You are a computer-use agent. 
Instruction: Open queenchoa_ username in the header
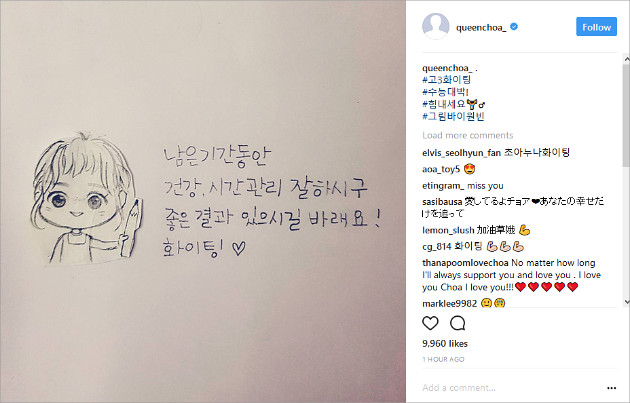coord(481,27)
